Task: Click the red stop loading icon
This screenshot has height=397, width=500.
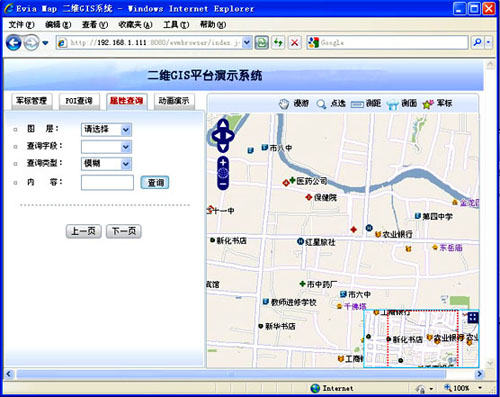Action: [x=294, y=43]
